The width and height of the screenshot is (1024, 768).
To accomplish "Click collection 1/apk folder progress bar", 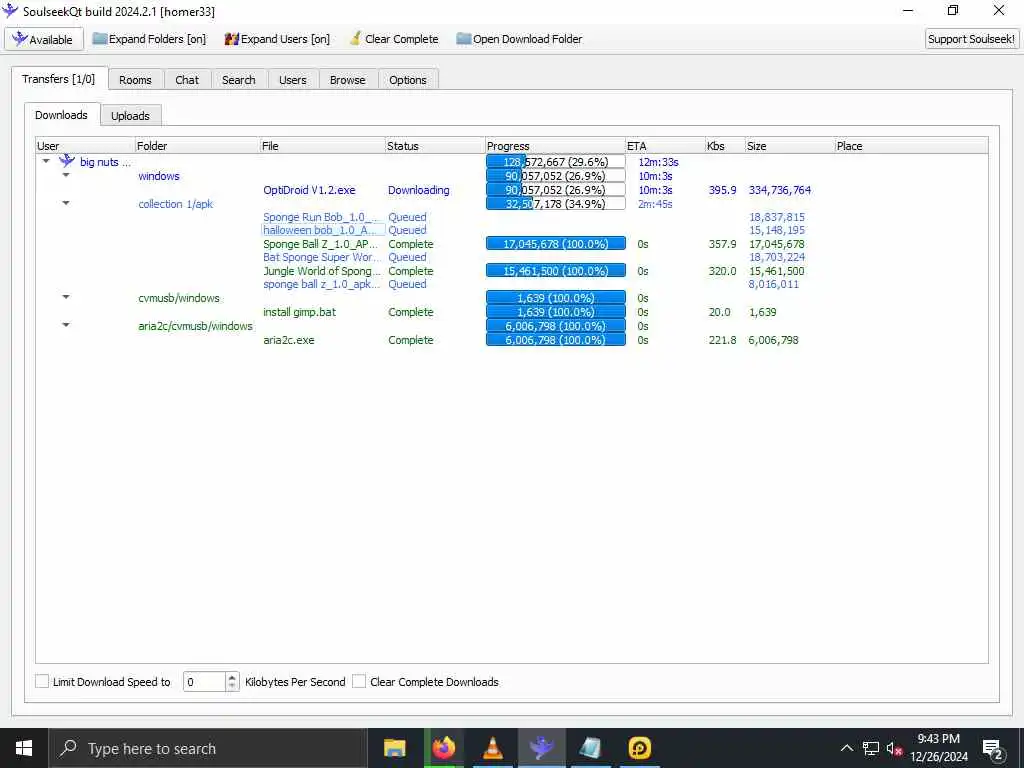I will 556,204.
